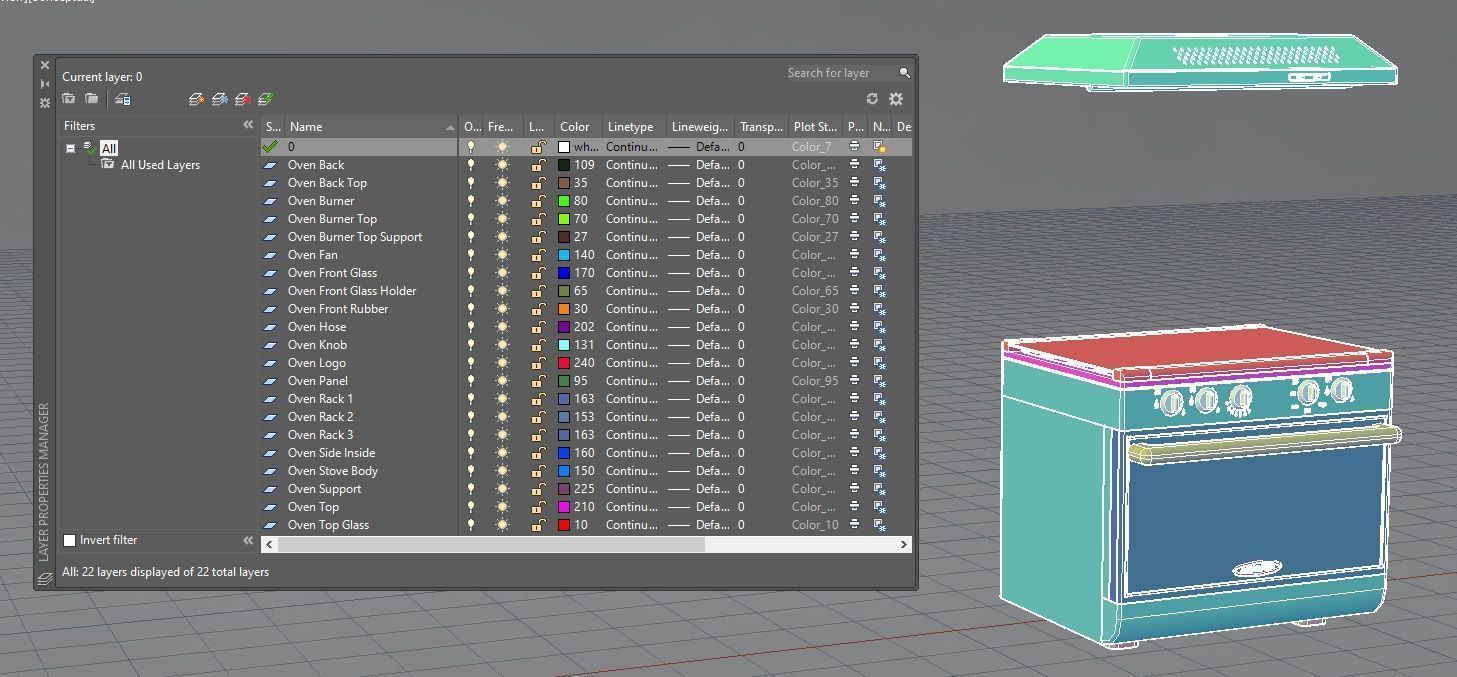
Task: Click the Oven Top Glass color swatch
Action: click(564, 525)
